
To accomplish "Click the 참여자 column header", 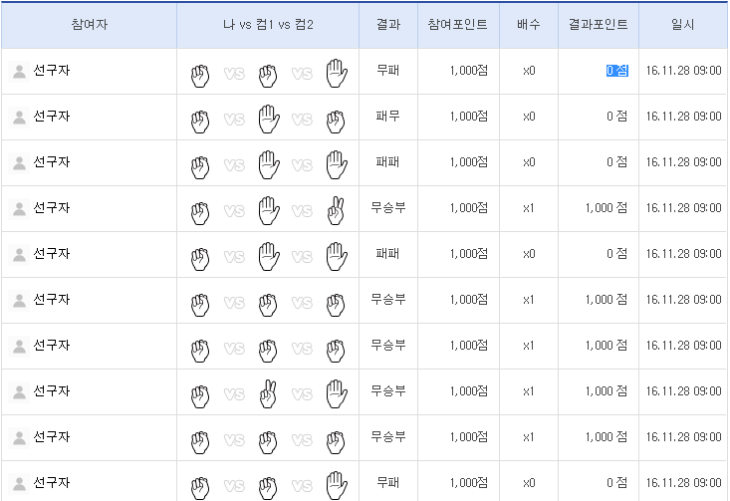I will [x=89, y=25].
